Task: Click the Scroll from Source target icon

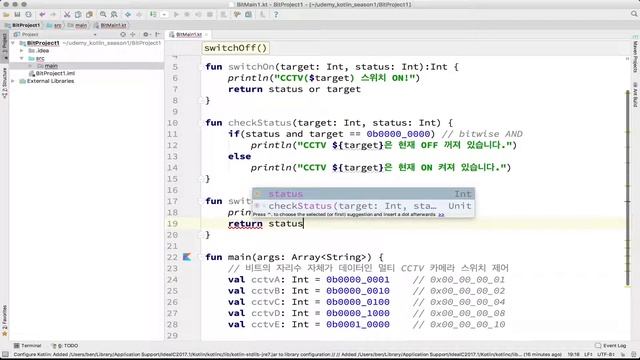Action: [123, 35]
